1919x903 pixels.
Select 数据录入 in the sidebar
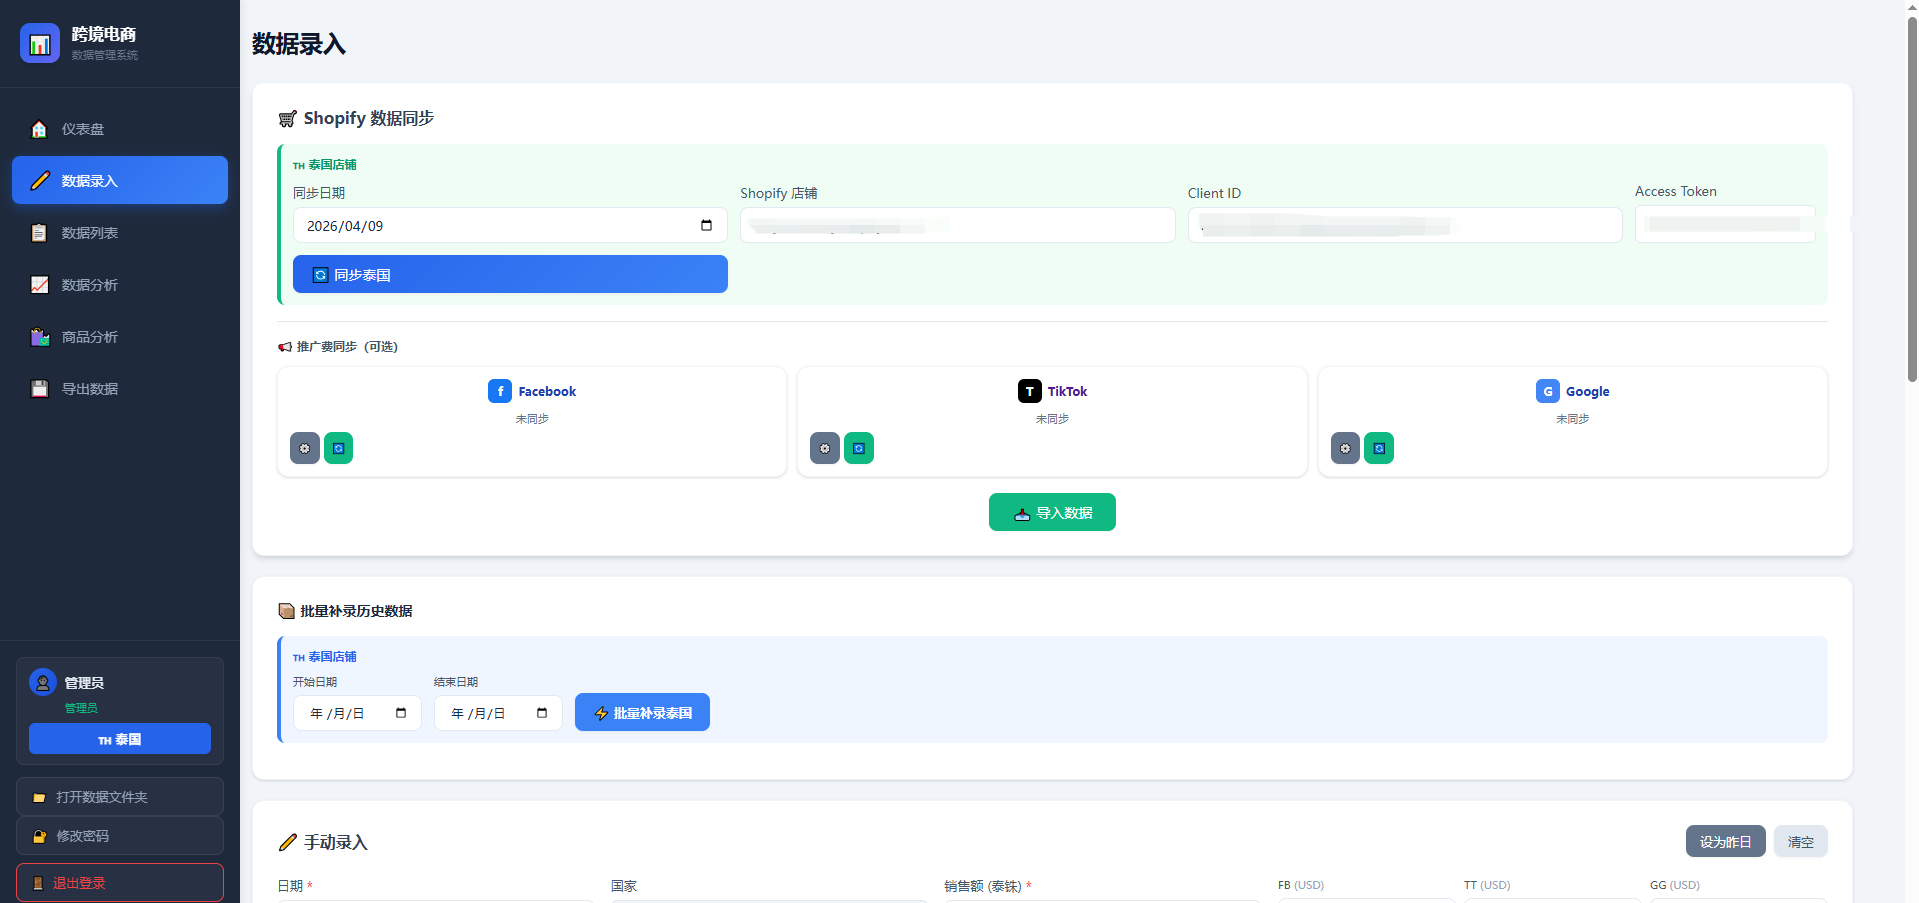tap(120, 180)
